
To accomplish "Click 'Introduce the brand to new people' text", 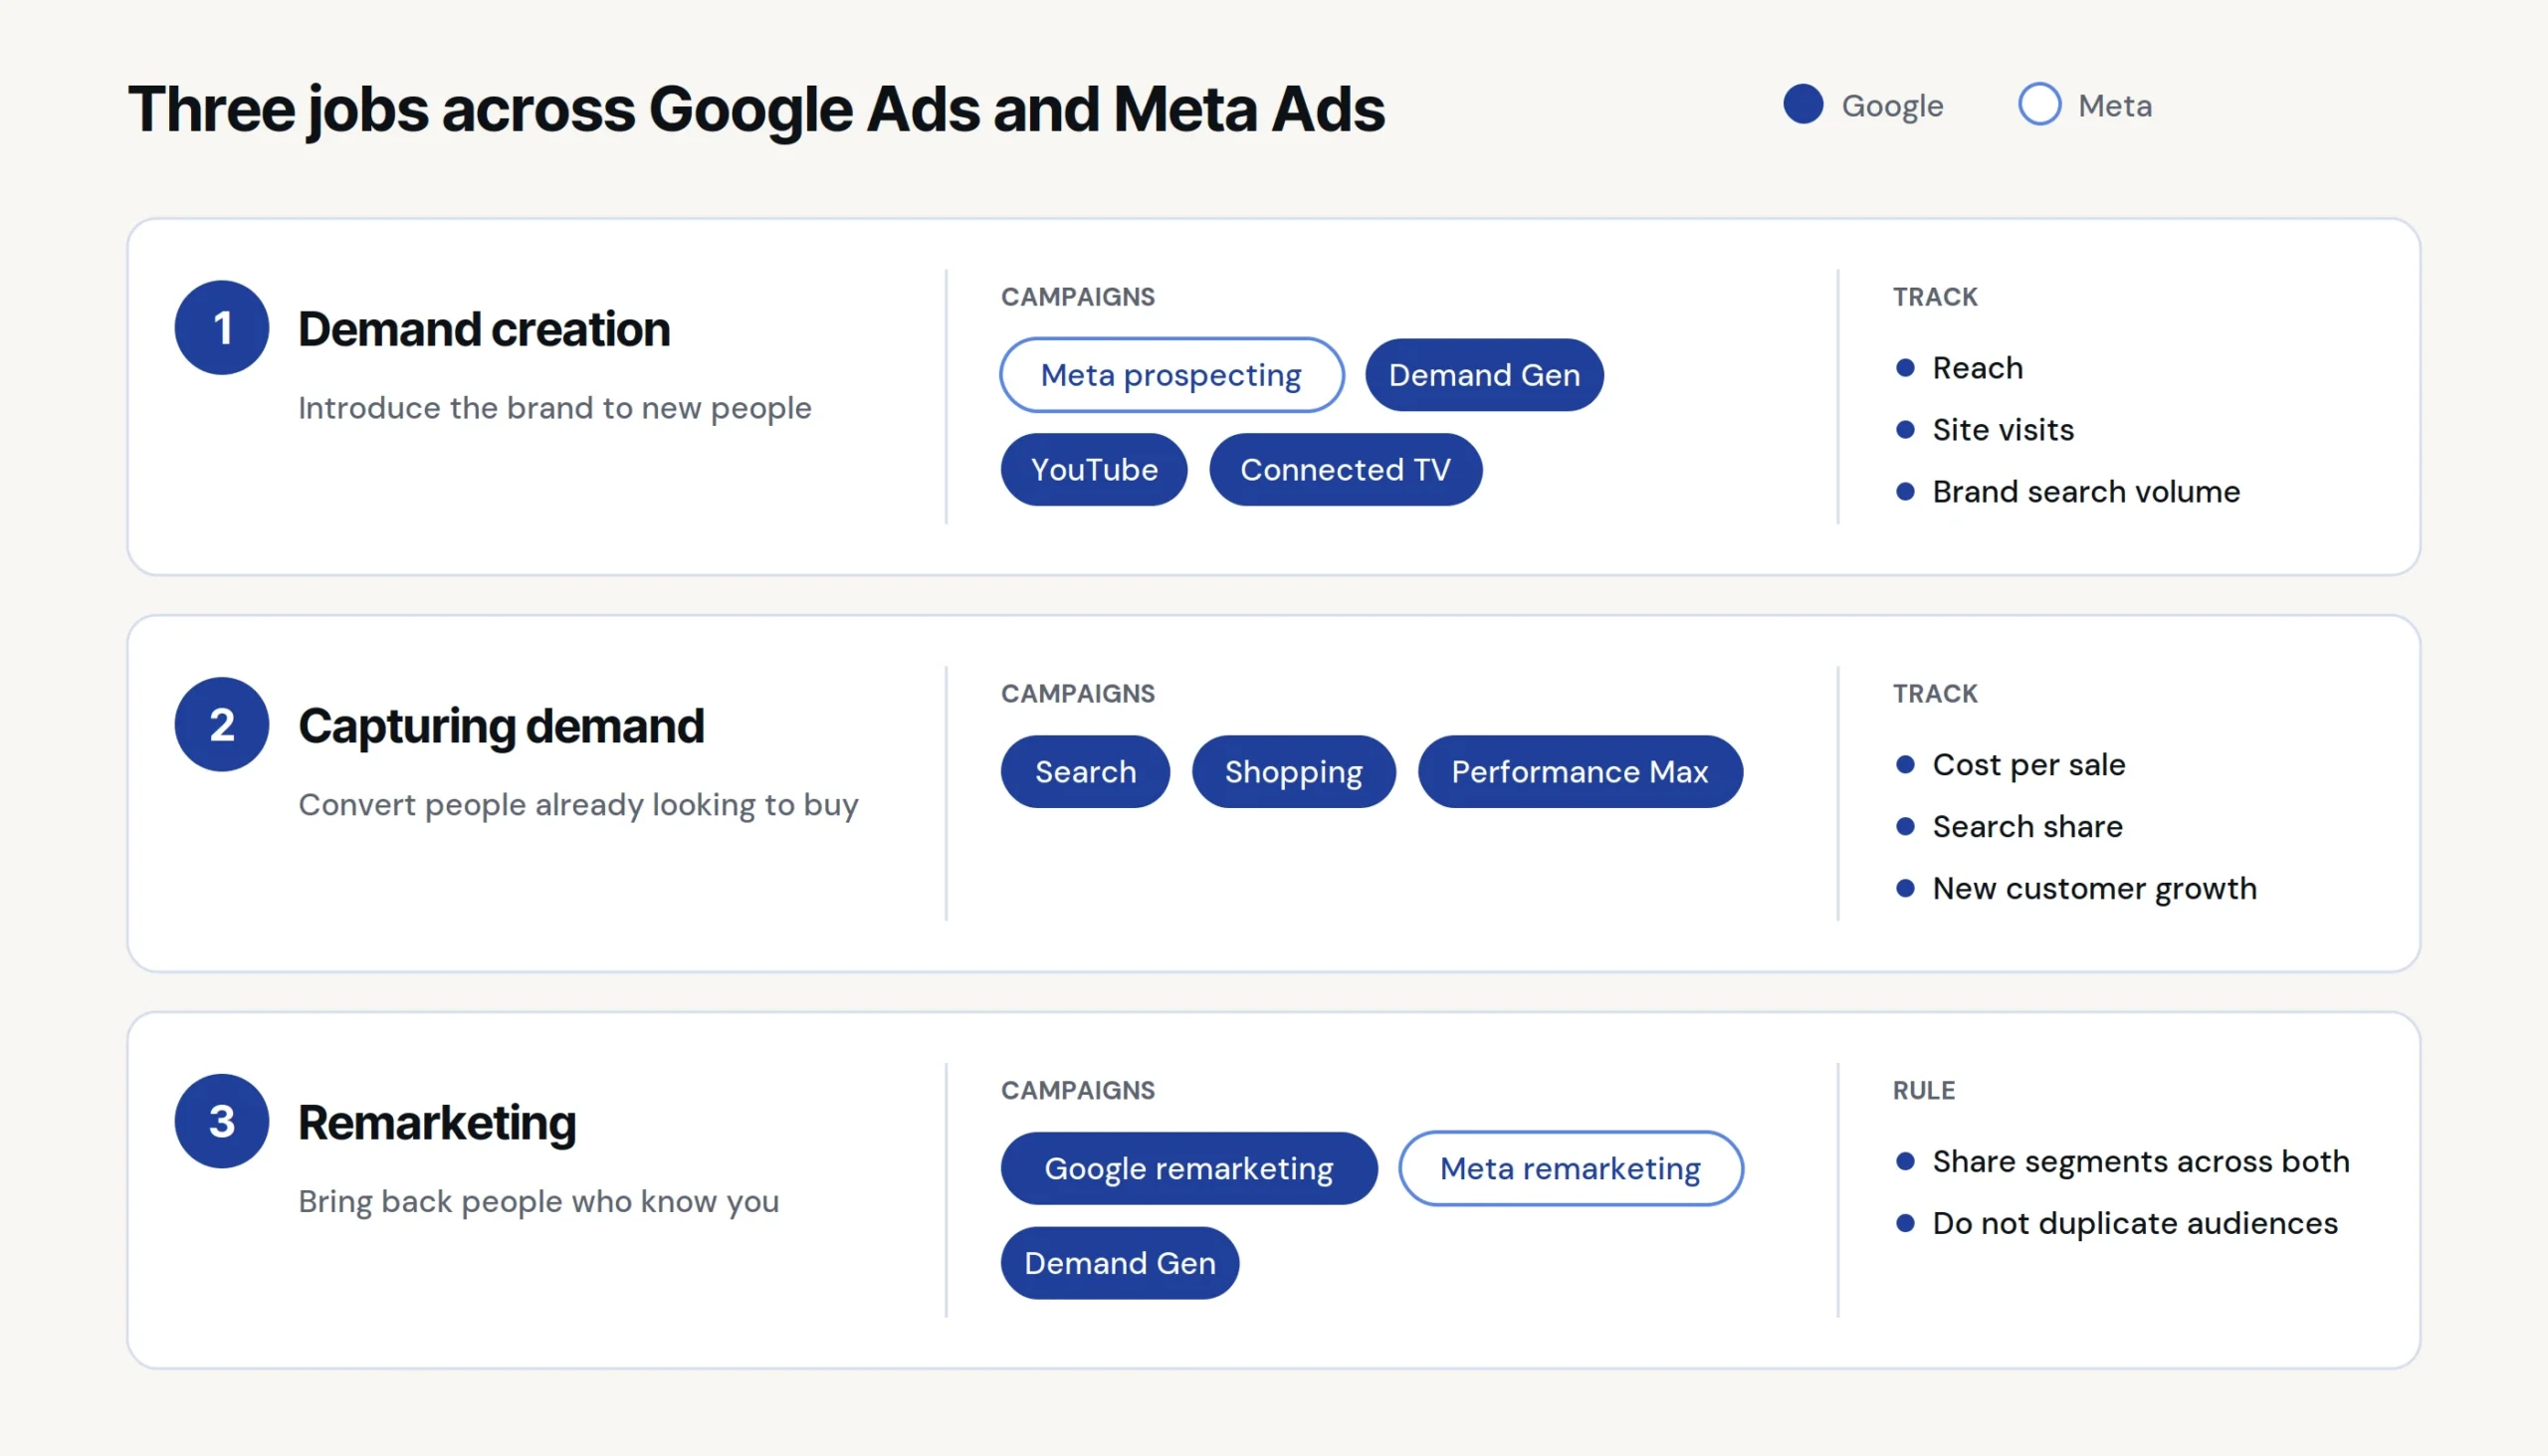I will pos(555,409).
